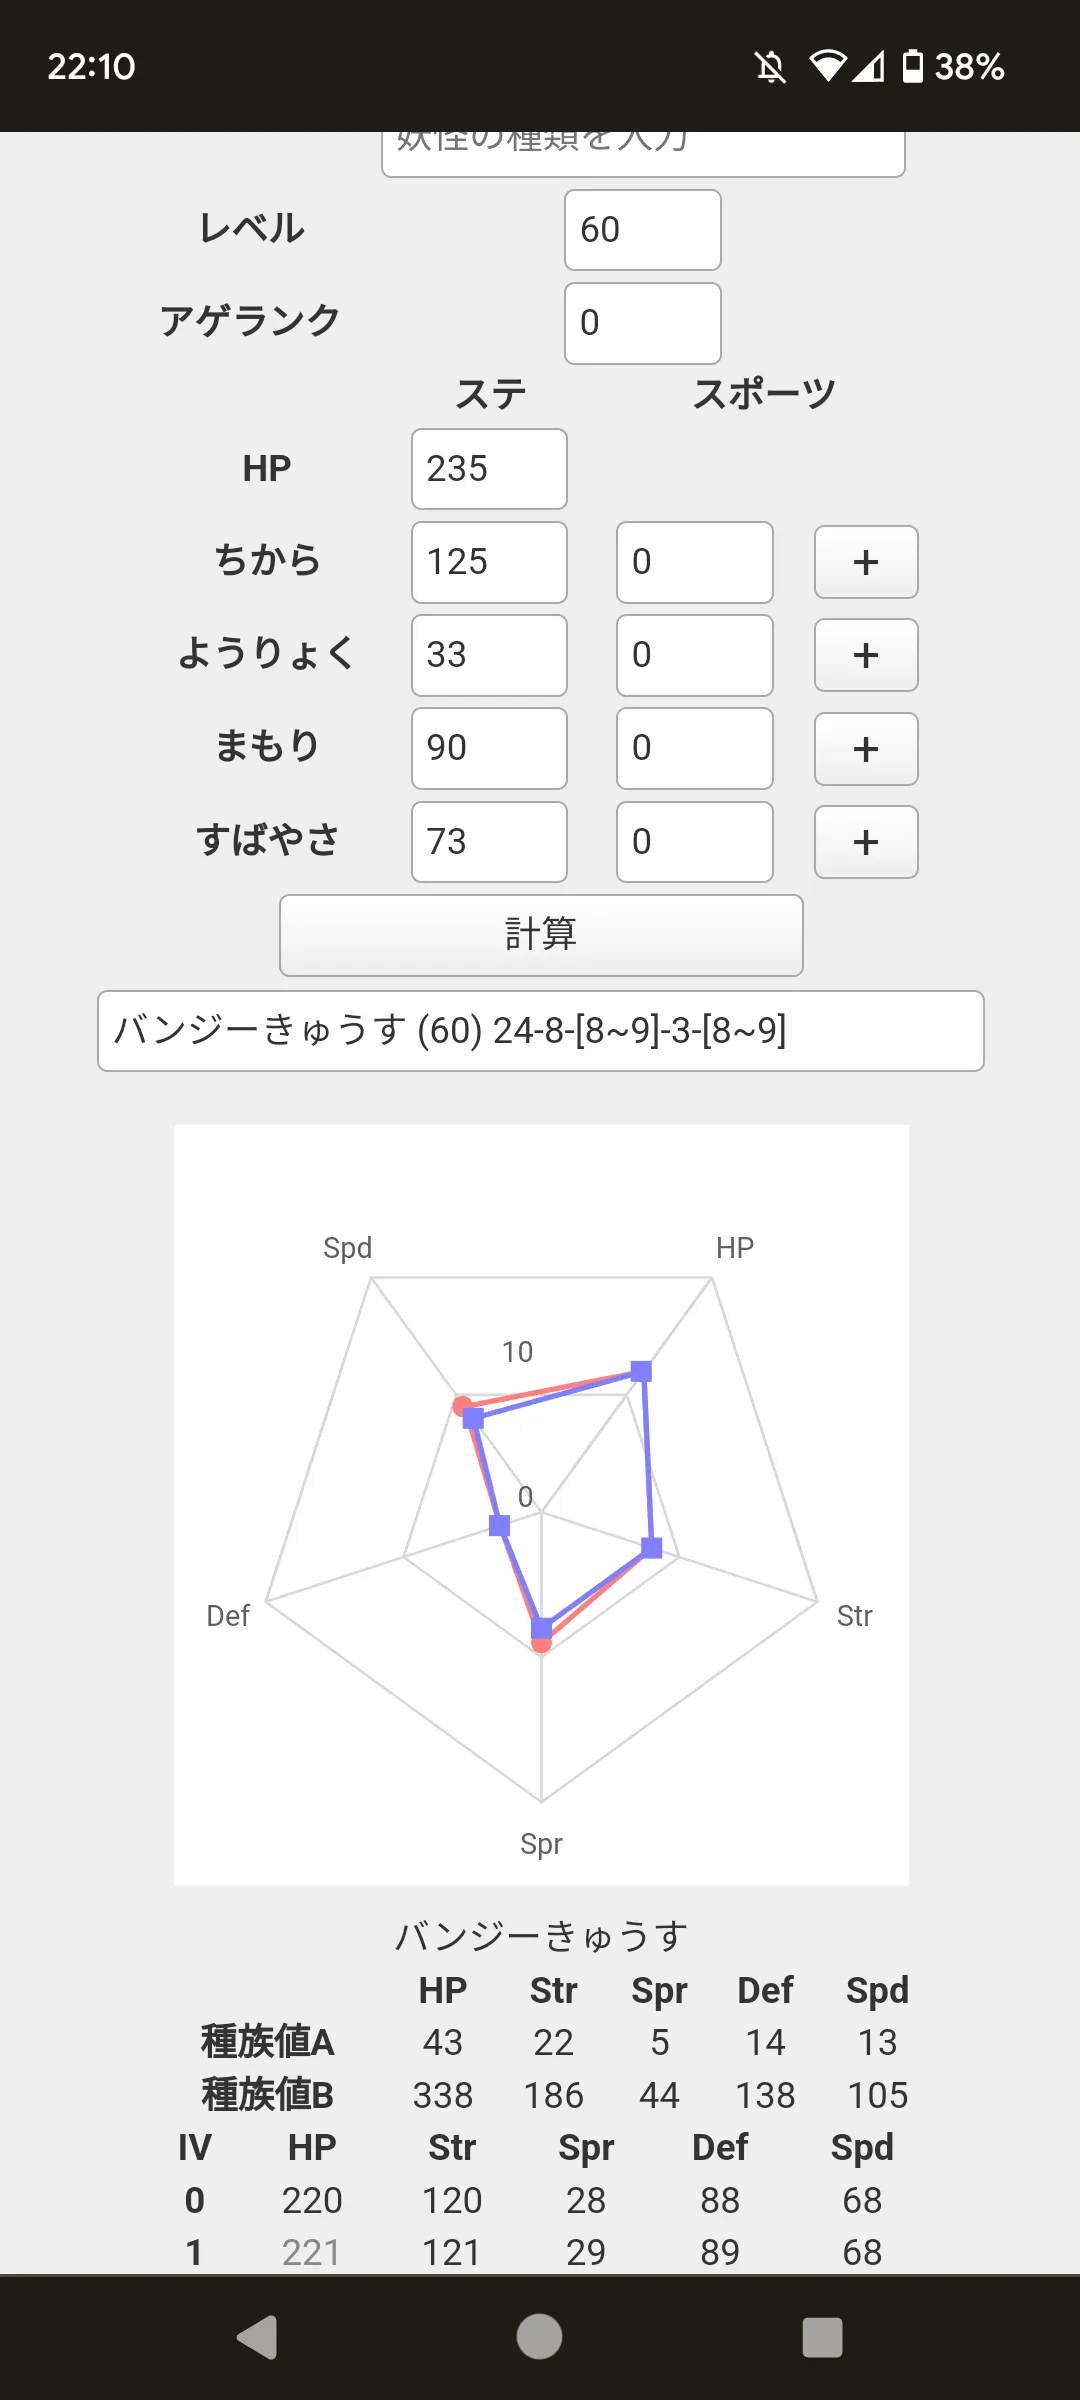Image resolution: width=1080 pixels, height=2400 pixels.
Task: Focus the アゲランク input field
Action: 643,323
